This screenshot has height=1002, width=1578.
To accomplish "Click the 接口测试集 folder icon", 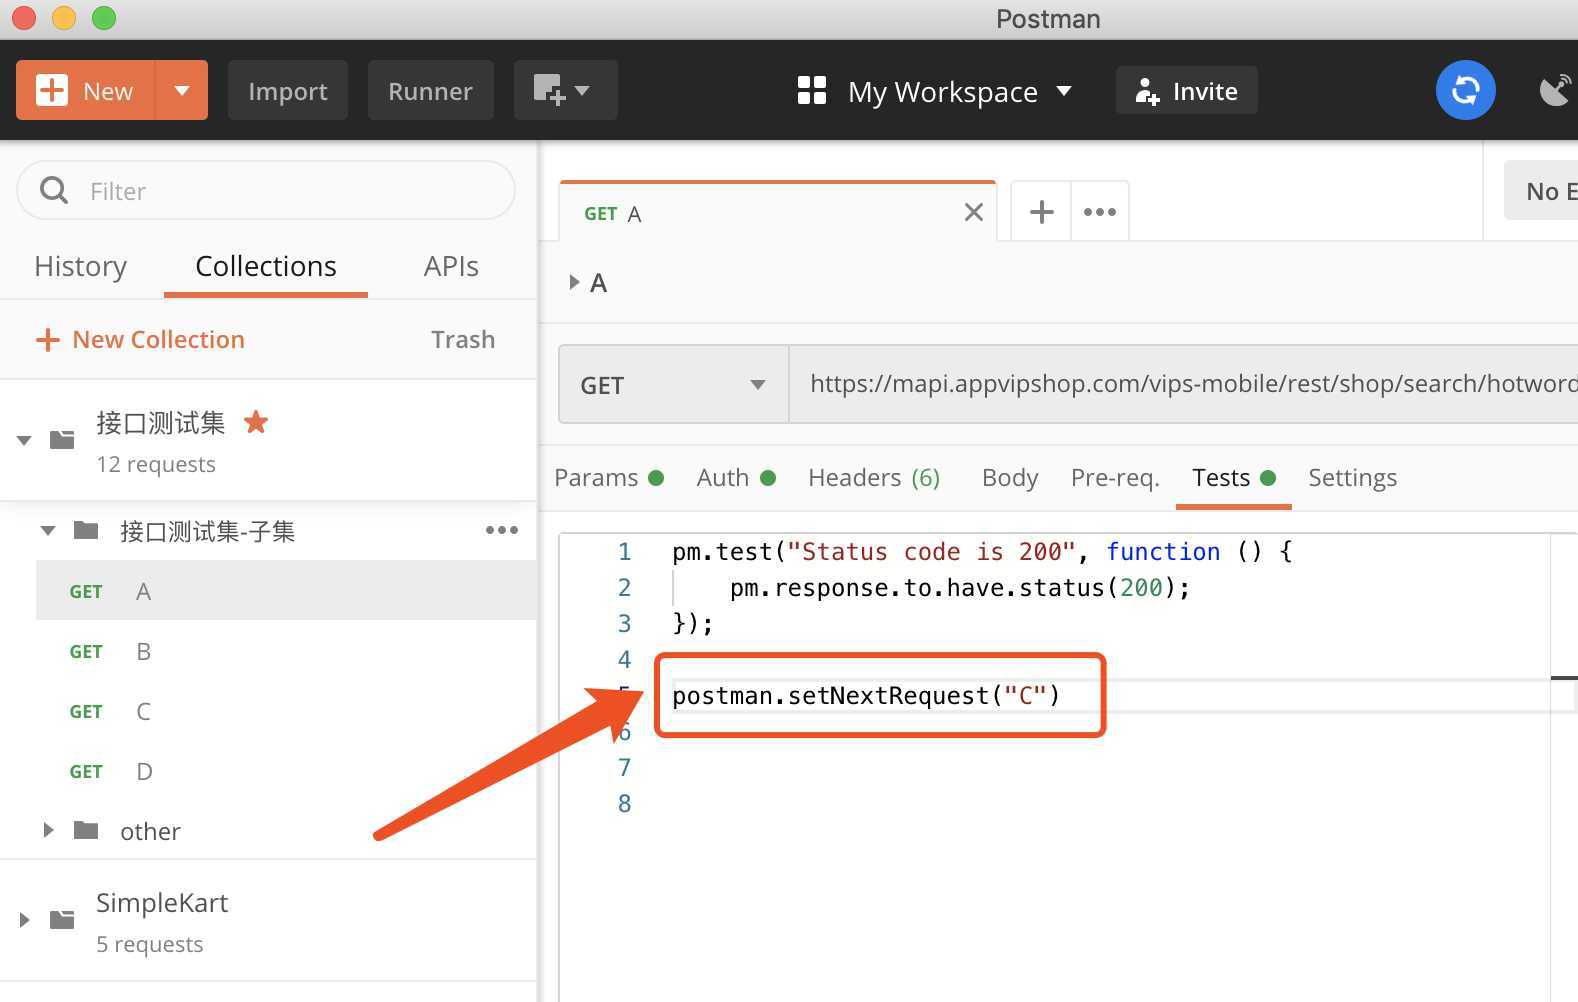I will click(x=62, y=439).
